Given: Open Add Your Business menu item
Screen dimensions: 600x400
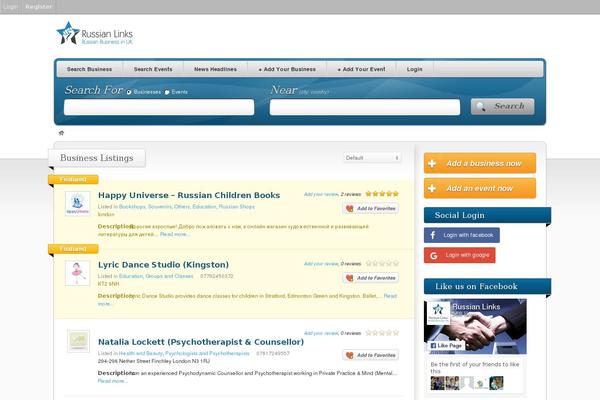Looking at the screenshot, I should [x=287, y=69].
